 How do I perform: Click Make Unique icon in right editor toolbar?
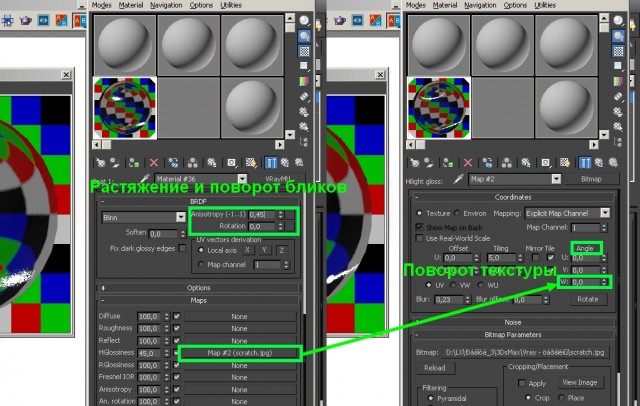coord(507,163)
